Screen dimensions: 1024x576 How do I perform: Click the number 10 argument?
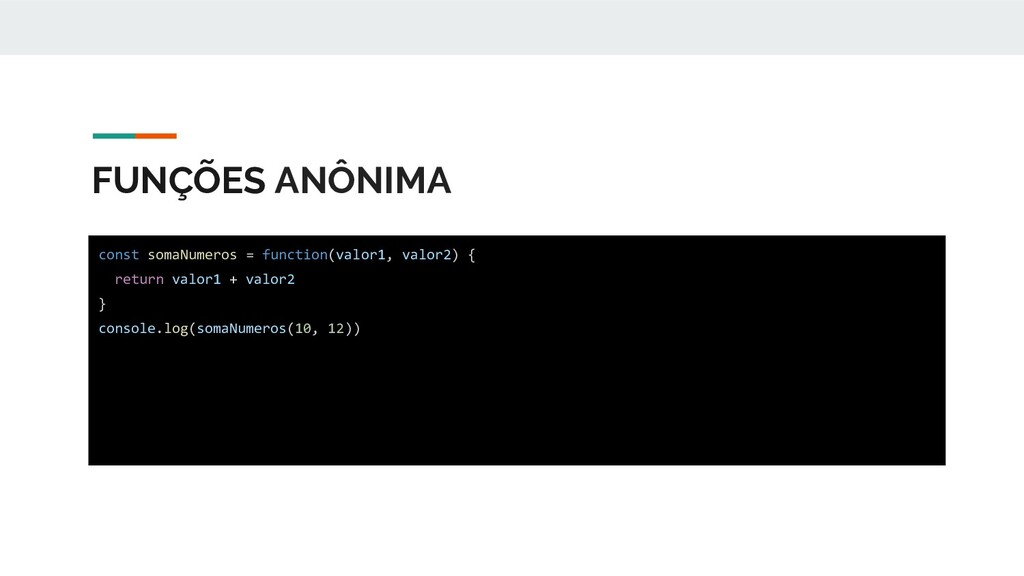coord(303,328)
